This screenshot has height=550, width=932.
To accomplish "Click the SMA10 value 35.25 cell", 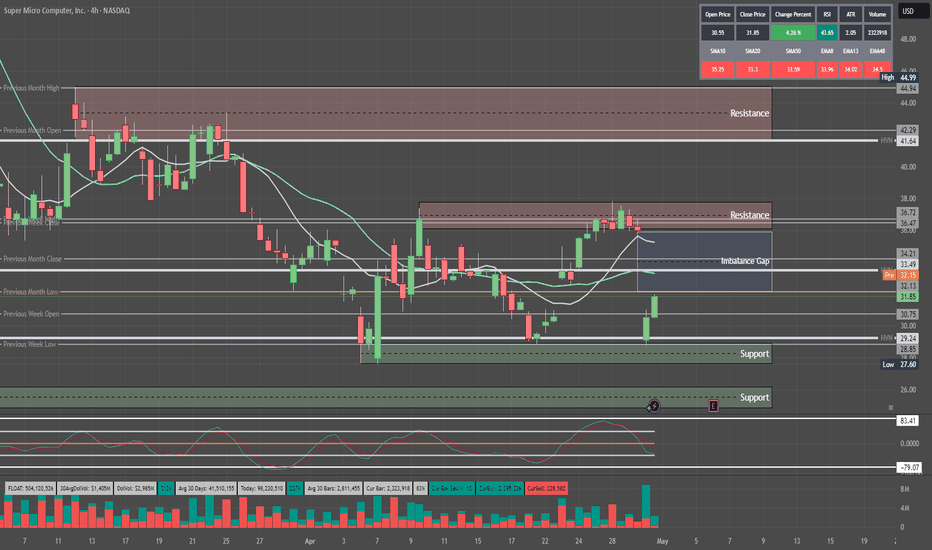I will click(717, 69).
